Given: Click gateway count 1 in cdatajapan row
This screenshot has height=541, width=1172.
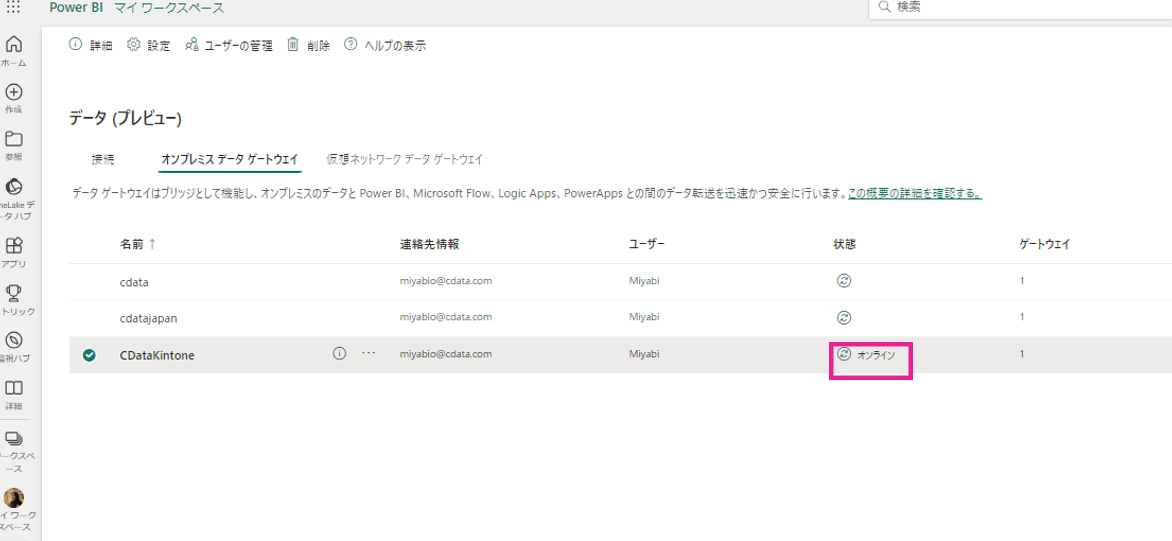Looking at the screenshot, I should pyautogui.click(x=1022, y=317).
